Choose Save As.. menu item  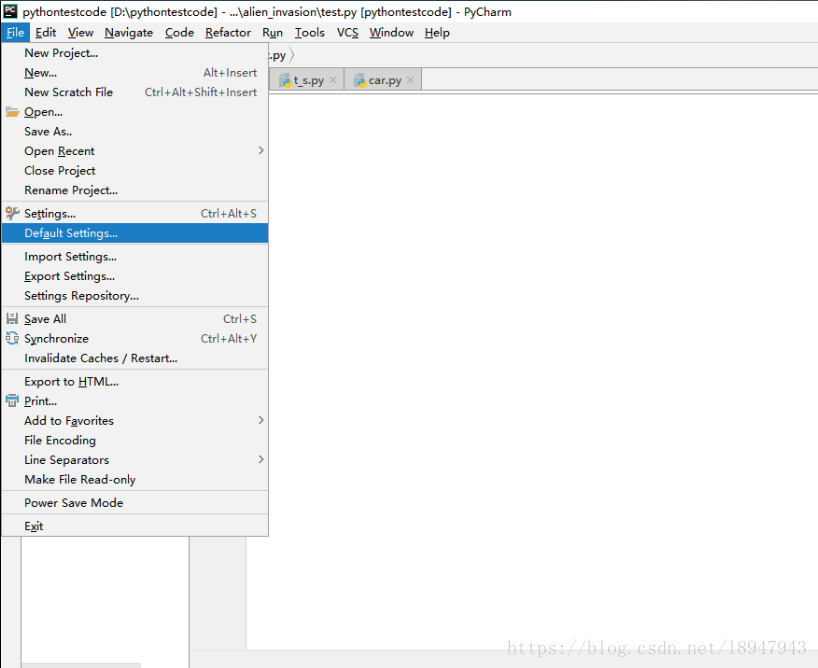tap(135, 131)
